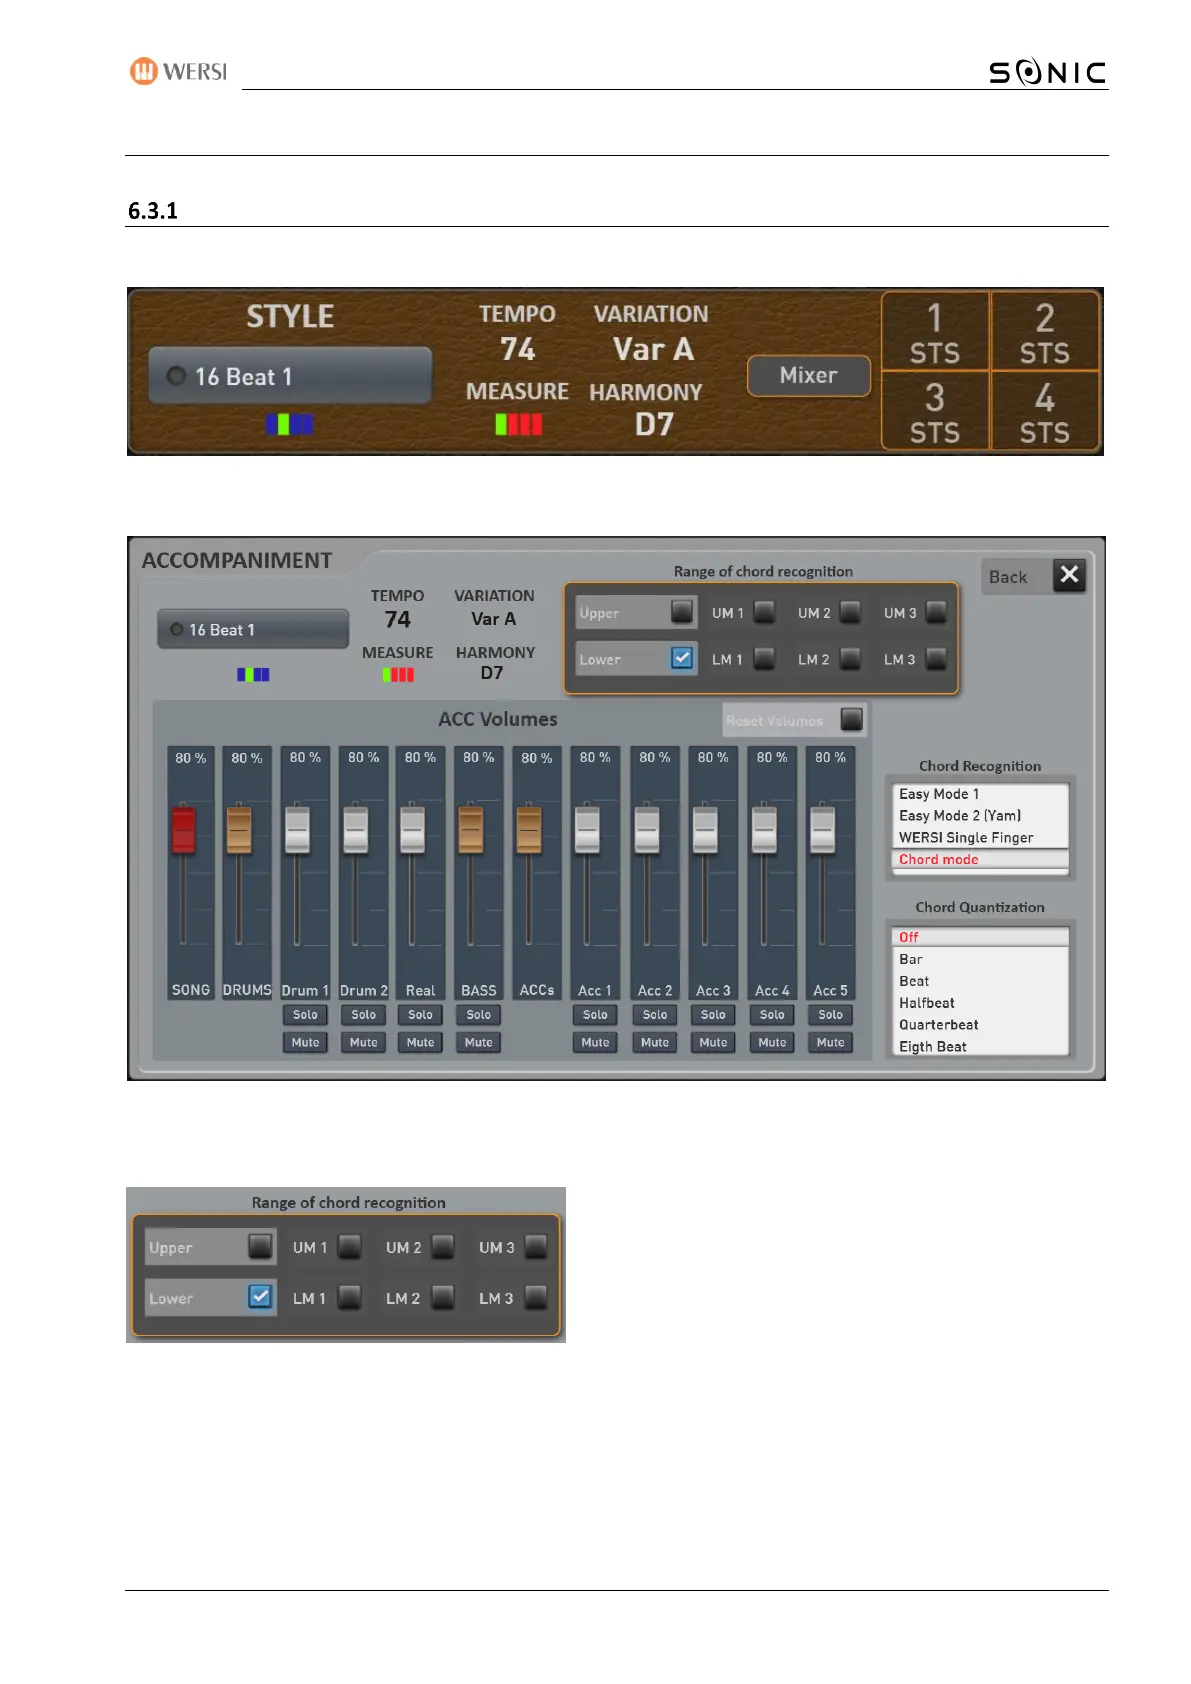This screenshot has height=1684, width=1191.
Task: Click the Real volume fader
Action: (413, 829)
